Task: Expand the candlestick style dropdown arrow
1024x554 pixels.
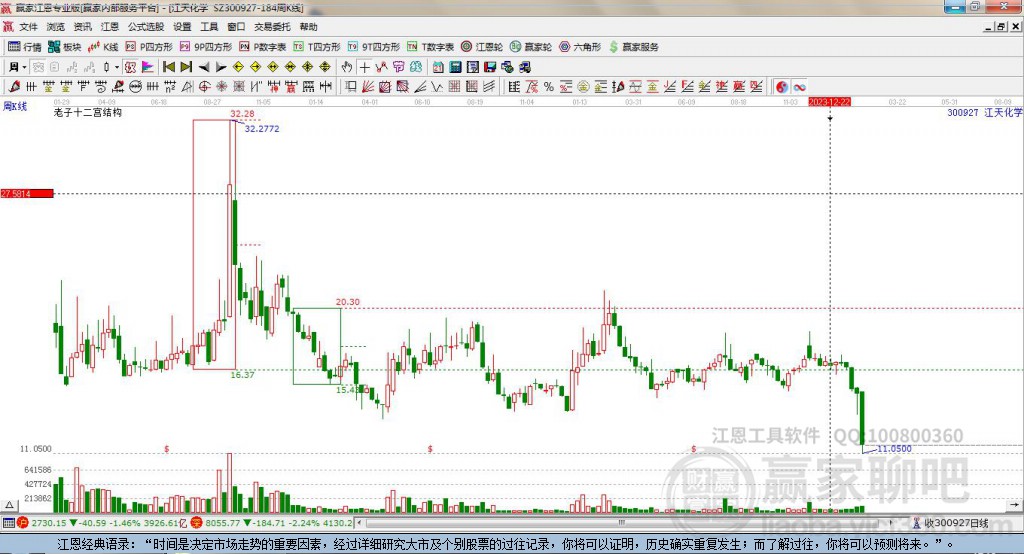Action: (x=117, y=67)
